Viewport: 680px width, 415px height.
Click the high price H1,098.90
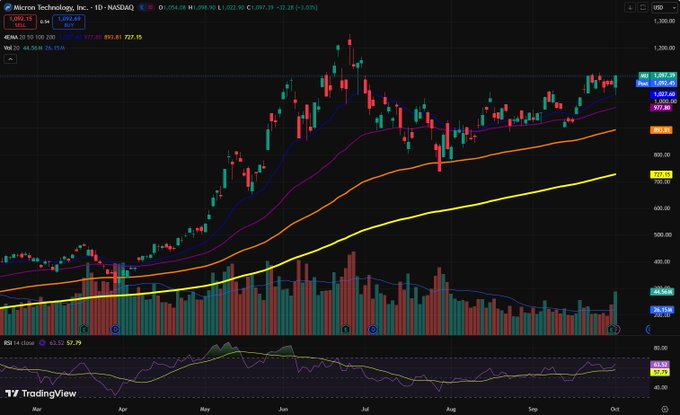202,7
